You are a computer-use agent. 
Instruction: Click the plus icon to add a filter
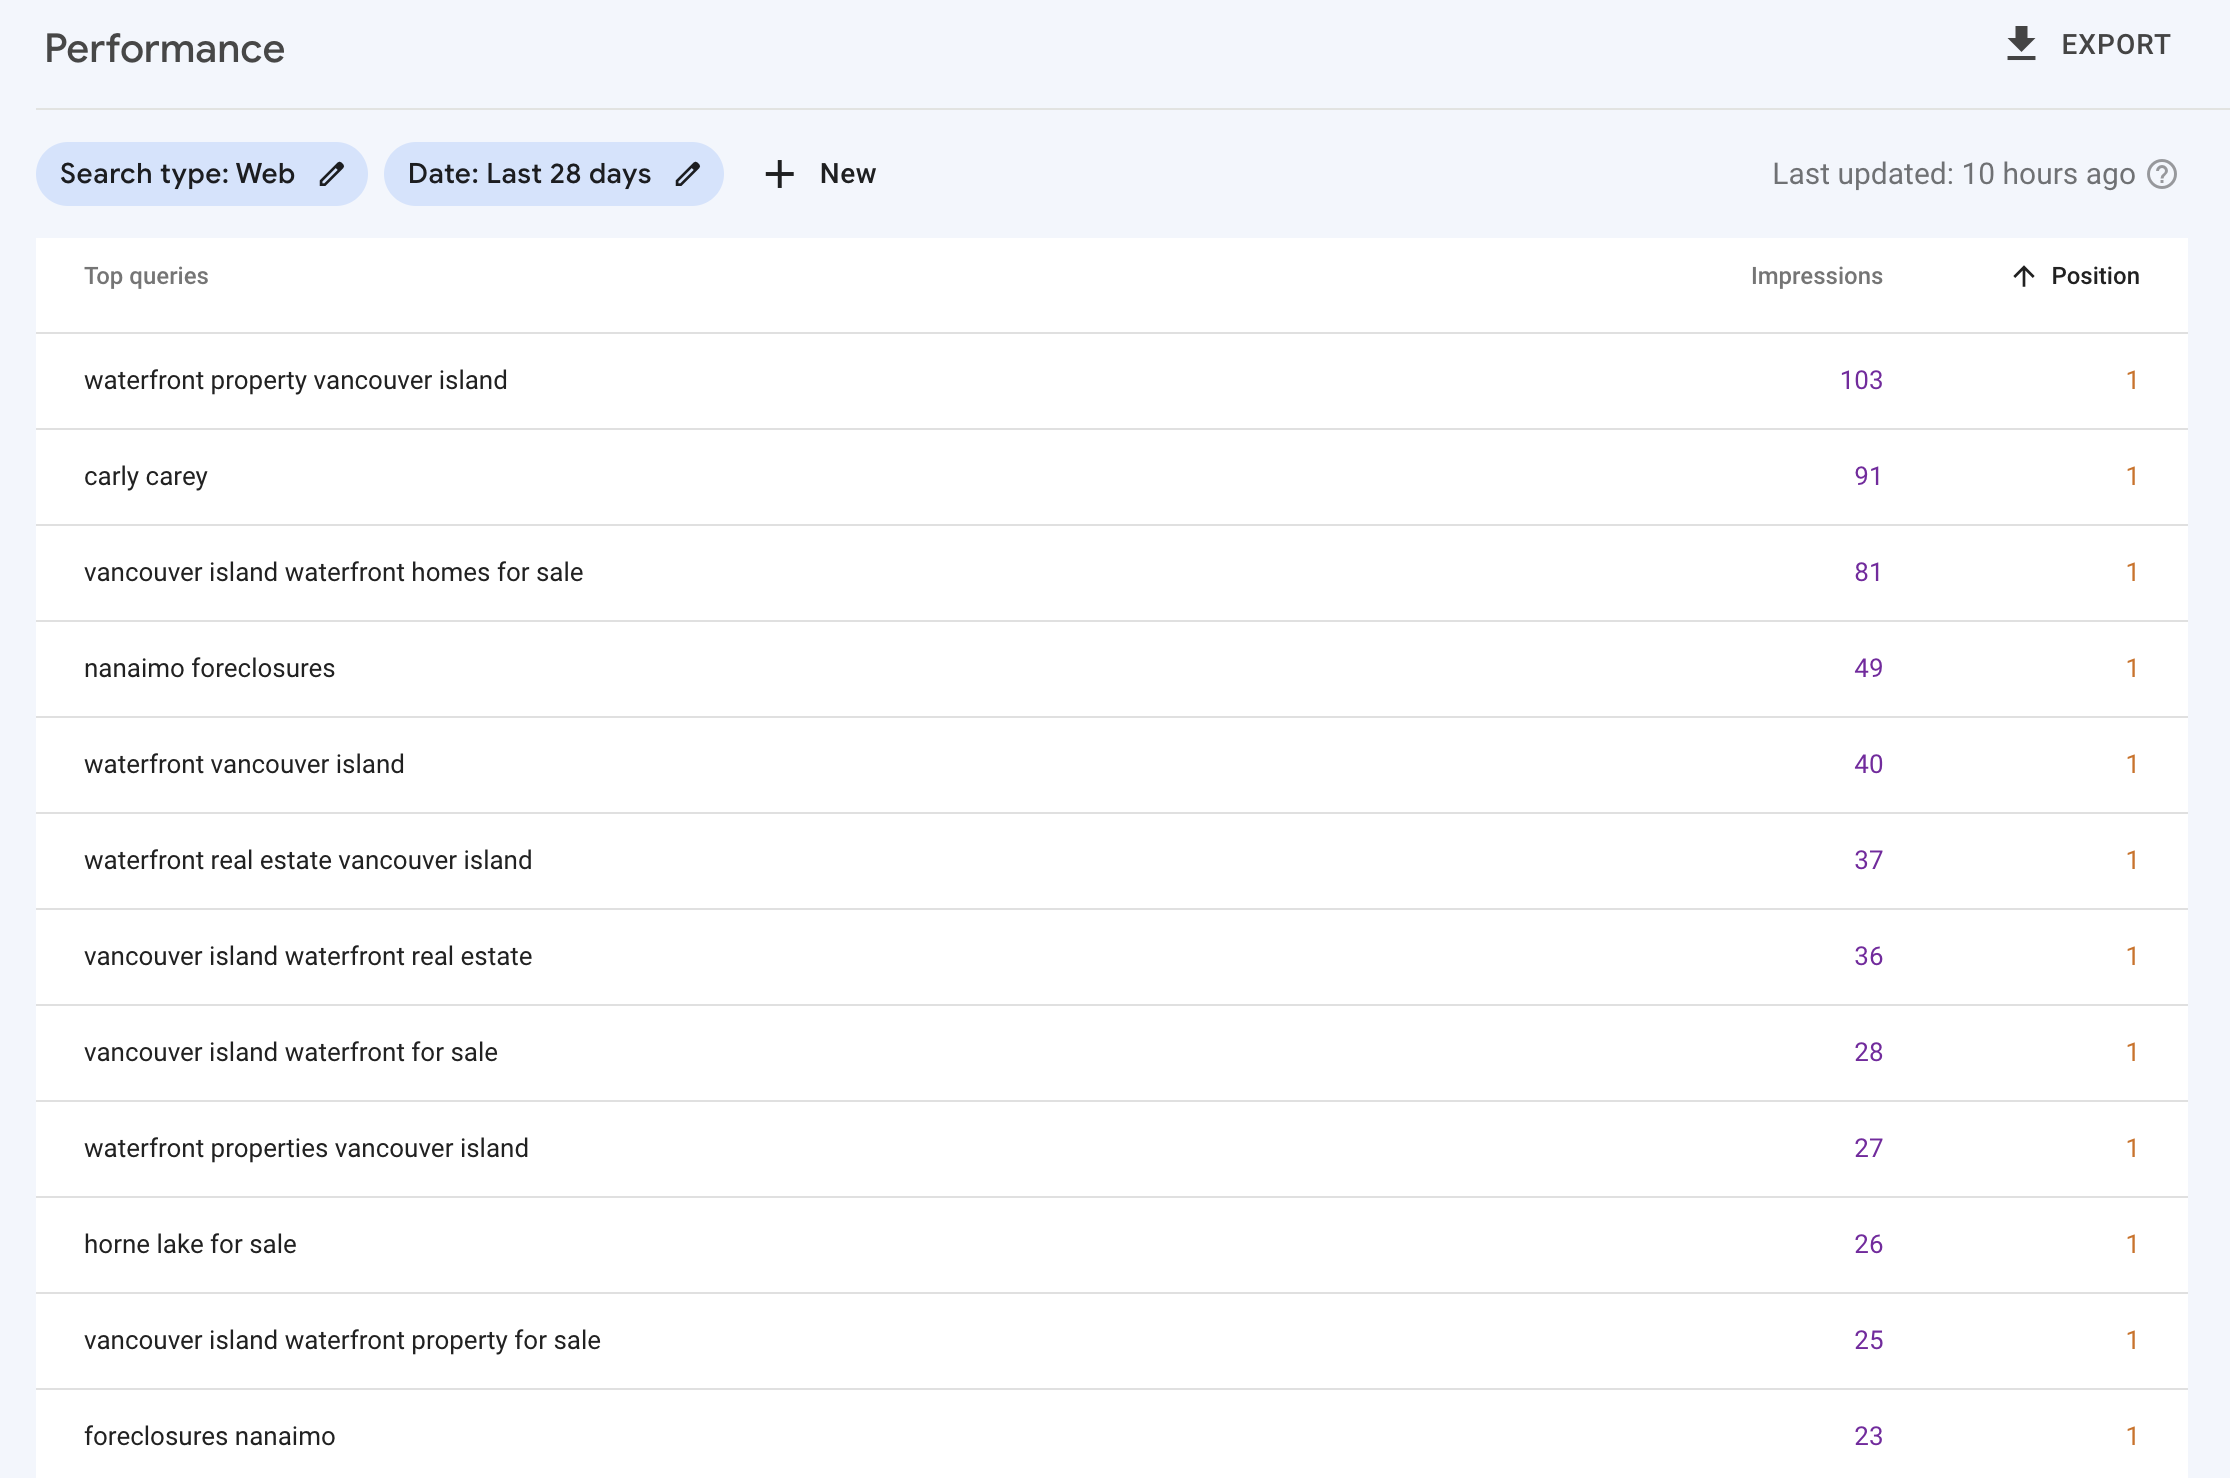pyautogui.click(x=779, y=174)
